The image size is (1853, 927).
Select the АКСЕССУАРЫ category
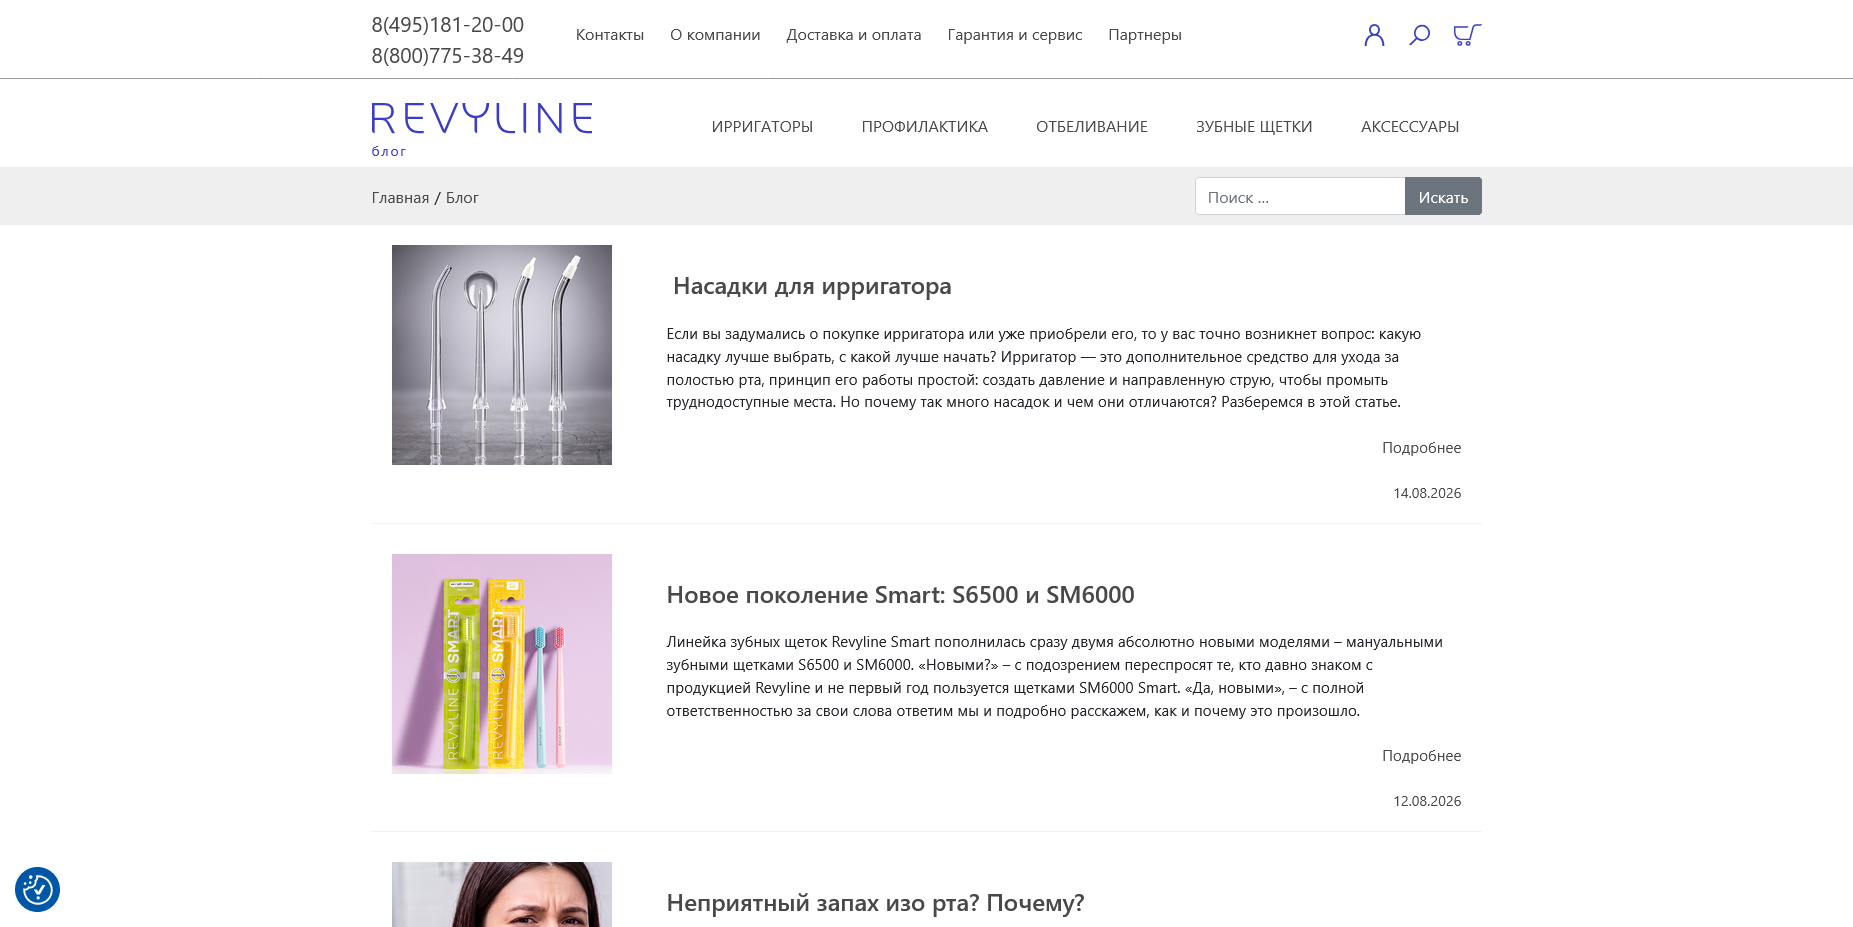(1410, 127)
